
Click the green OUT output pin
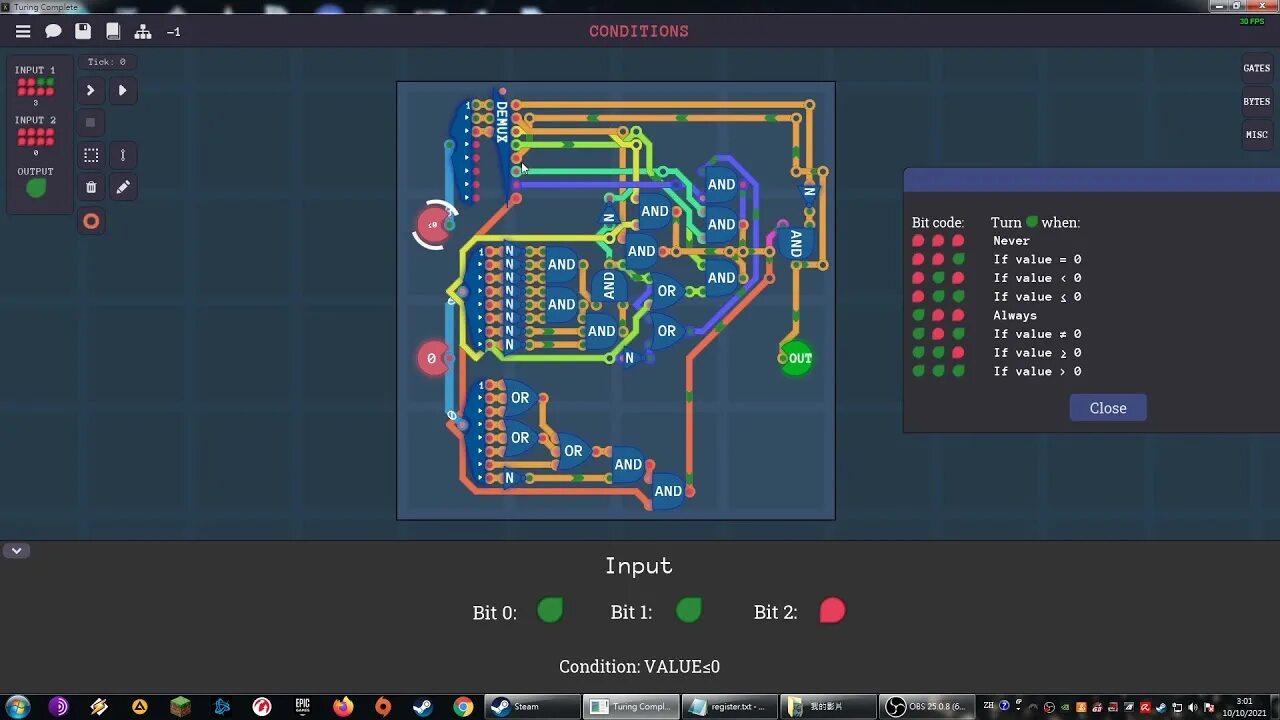click(797, 358)
